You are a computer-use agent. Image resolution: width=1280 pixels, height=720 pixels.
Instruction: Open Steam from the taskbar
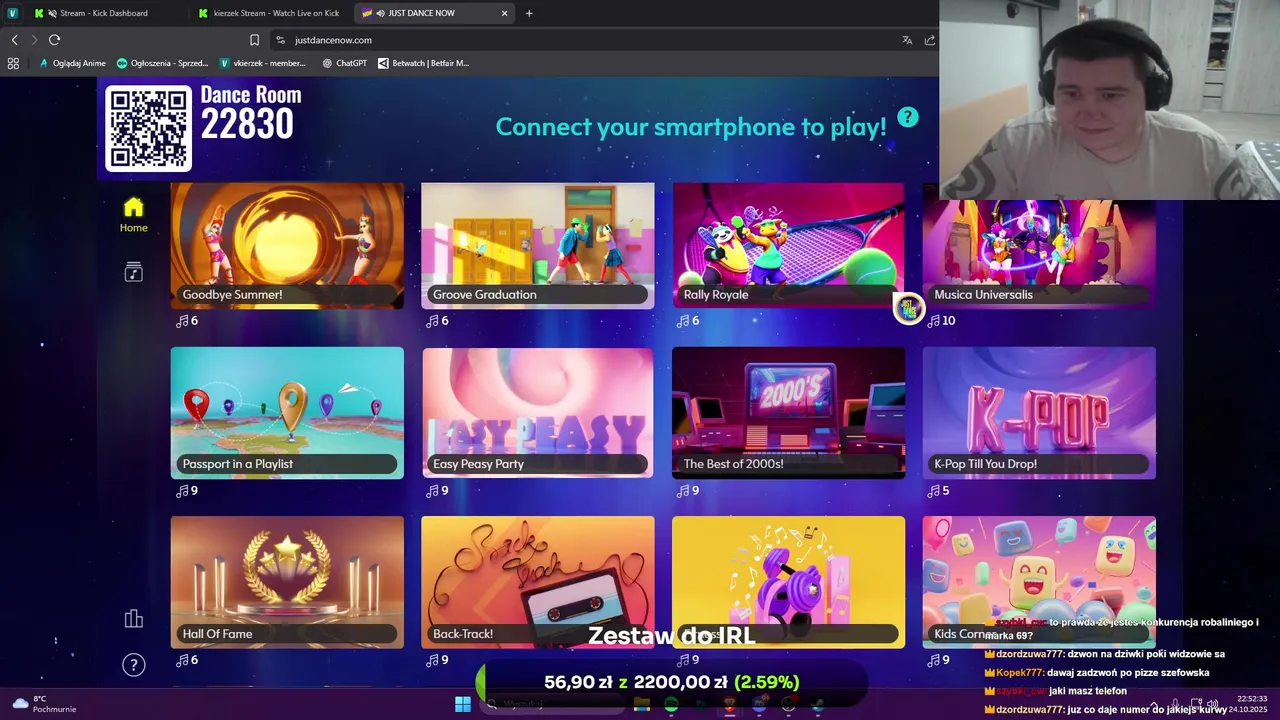point(818,704)
